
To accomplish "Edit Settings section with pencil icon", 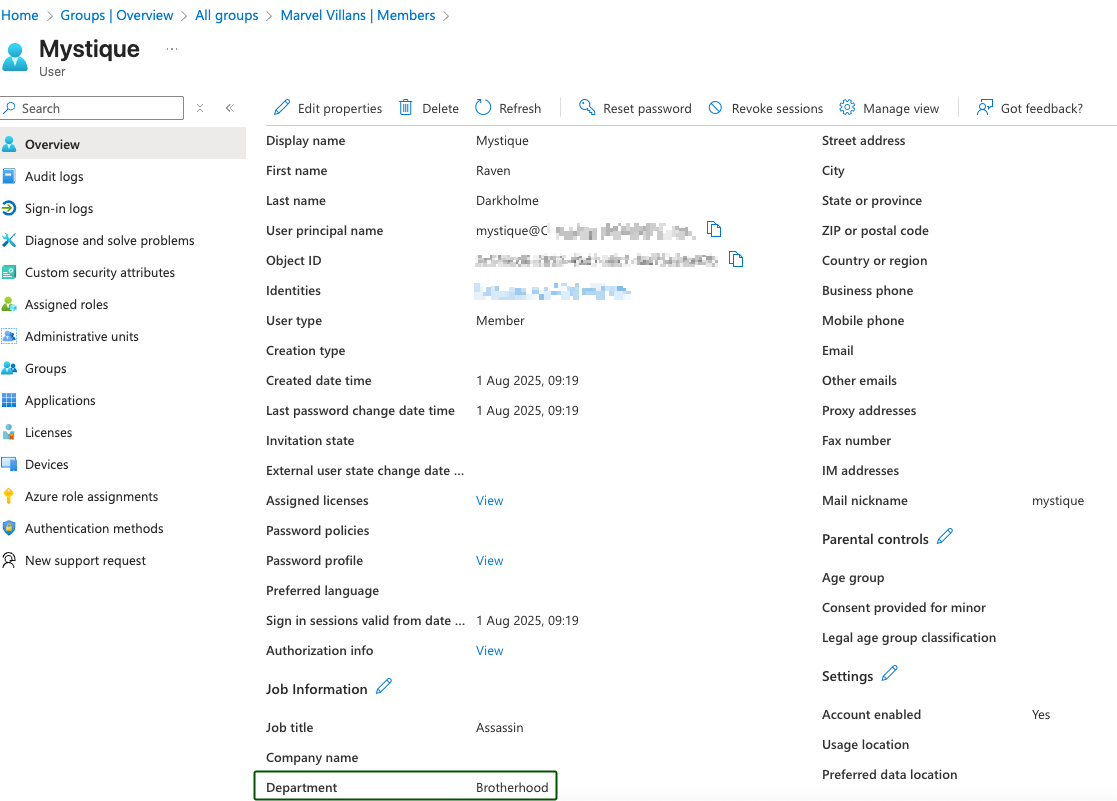I will click(x=890, y=673).
